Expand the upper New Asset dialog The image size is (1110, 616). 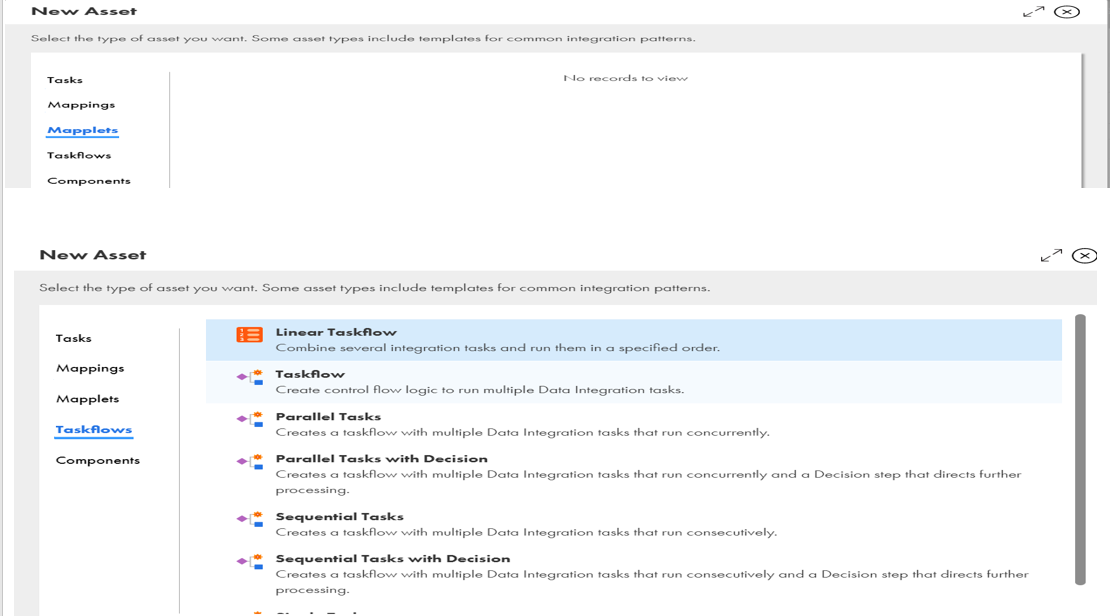pos(1034,11)
